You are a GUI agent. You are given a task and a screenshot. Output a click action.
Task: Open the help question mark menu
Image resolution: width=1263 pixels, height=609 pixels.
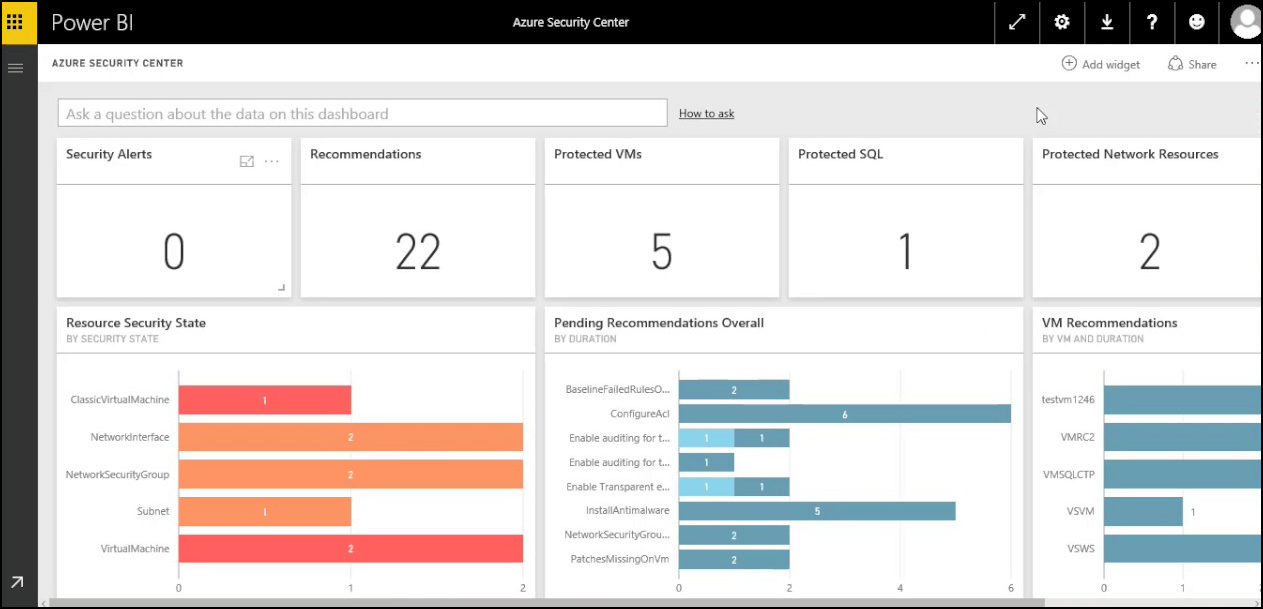click(x=1152, y=22)
